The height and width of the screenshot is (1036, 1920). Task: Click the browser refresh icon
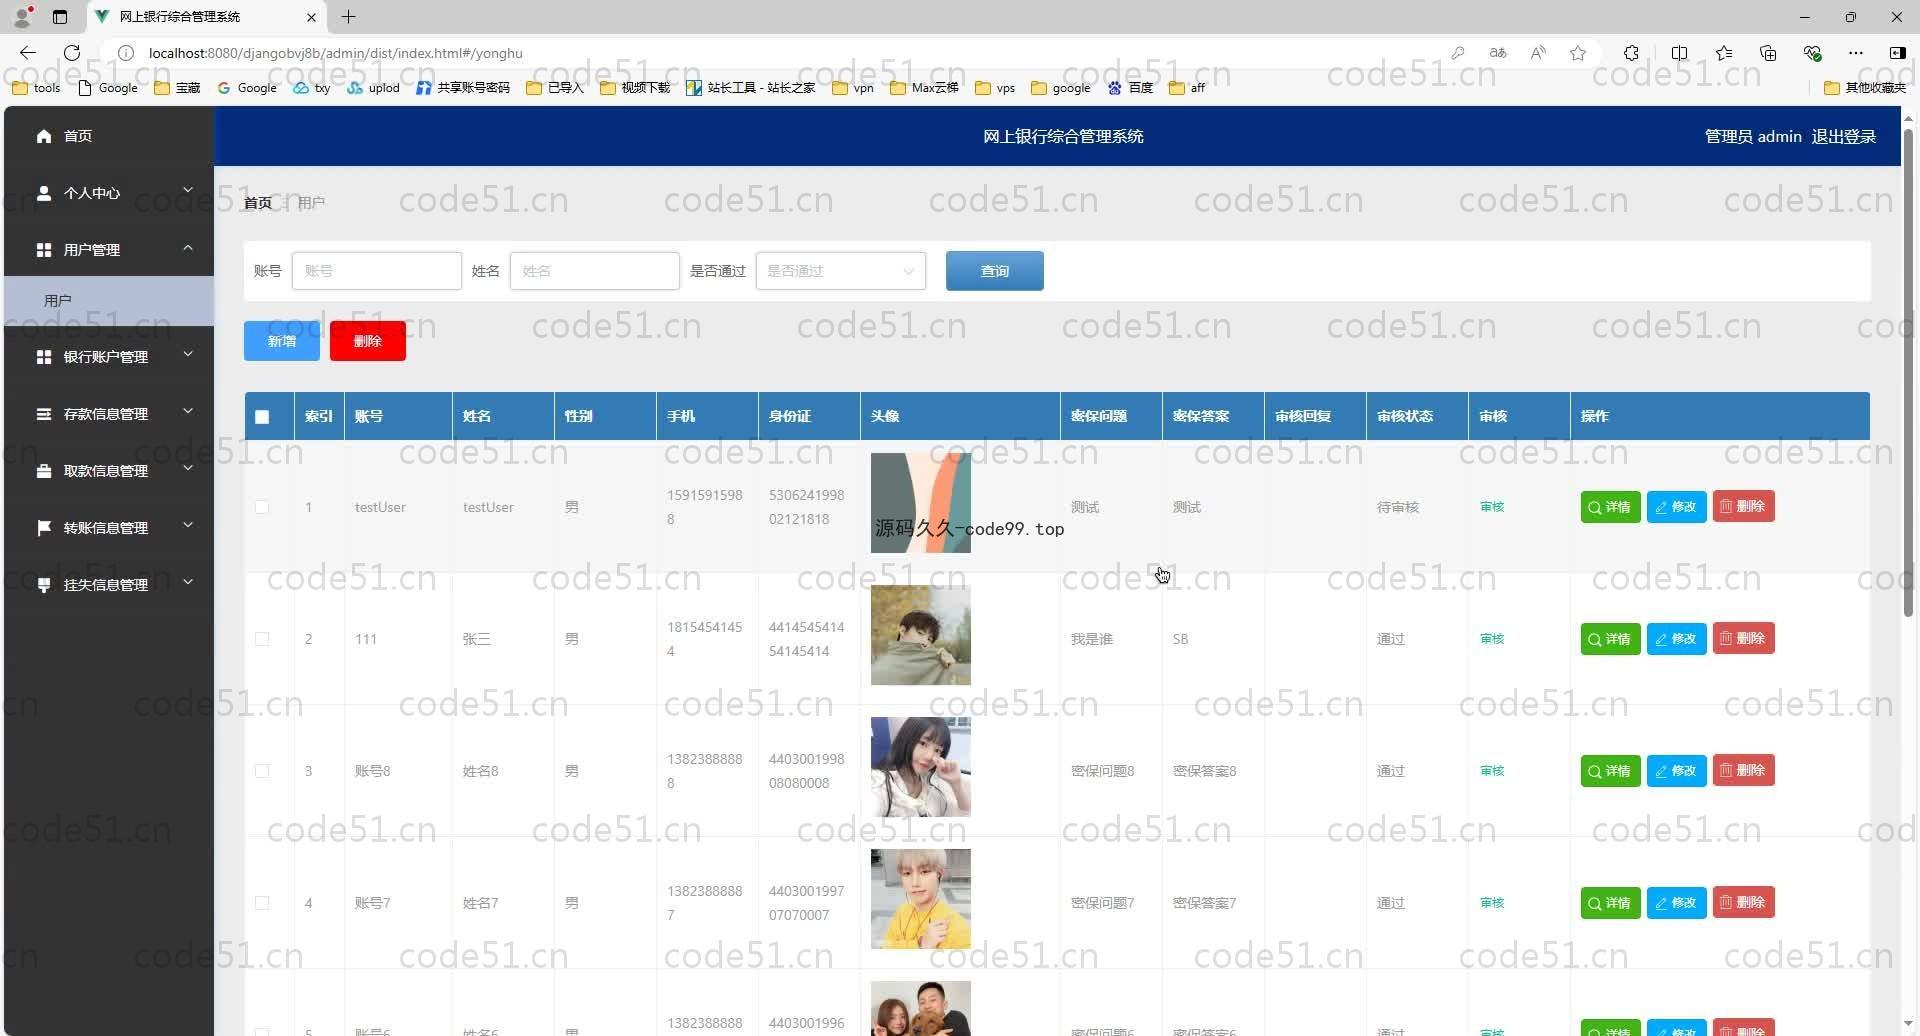(x=72, y=53)
